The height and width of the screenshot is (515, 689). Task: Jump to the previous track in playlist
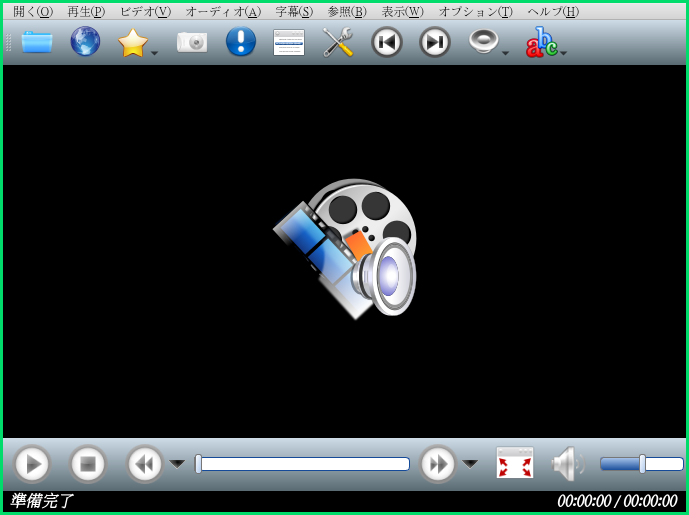[x=387, y=42]
